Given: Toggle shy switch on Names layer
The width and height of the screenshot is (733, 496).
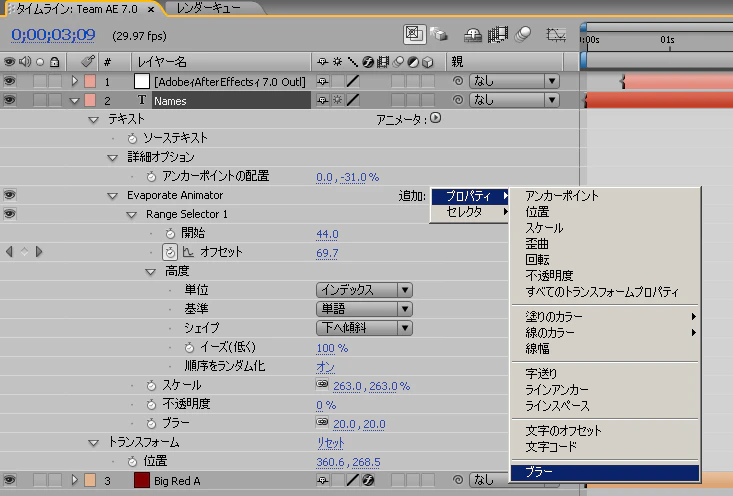Looking at the screenshot, I should pos(323,100).
